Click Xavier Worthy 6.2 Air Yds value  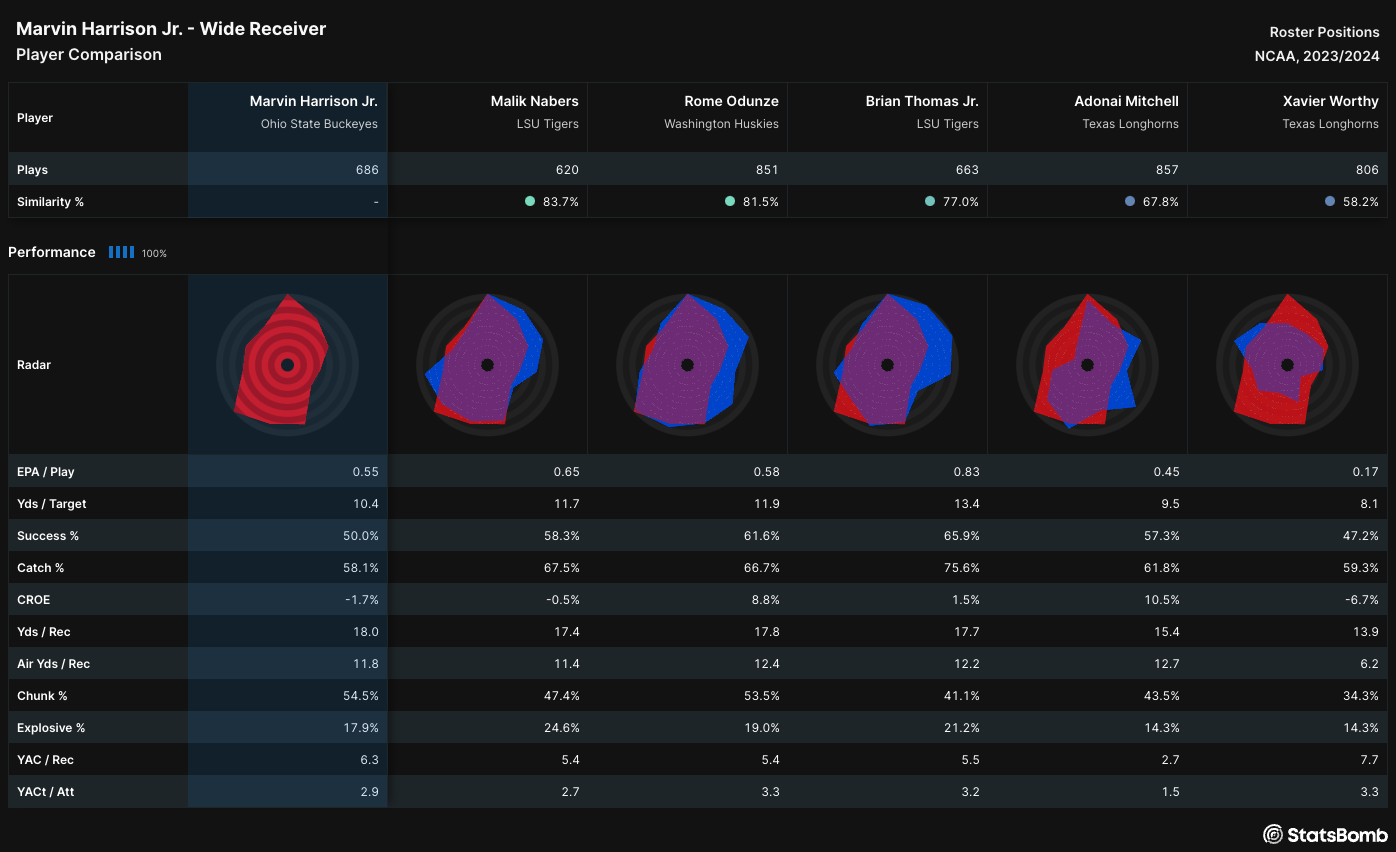coord(1371,664)
